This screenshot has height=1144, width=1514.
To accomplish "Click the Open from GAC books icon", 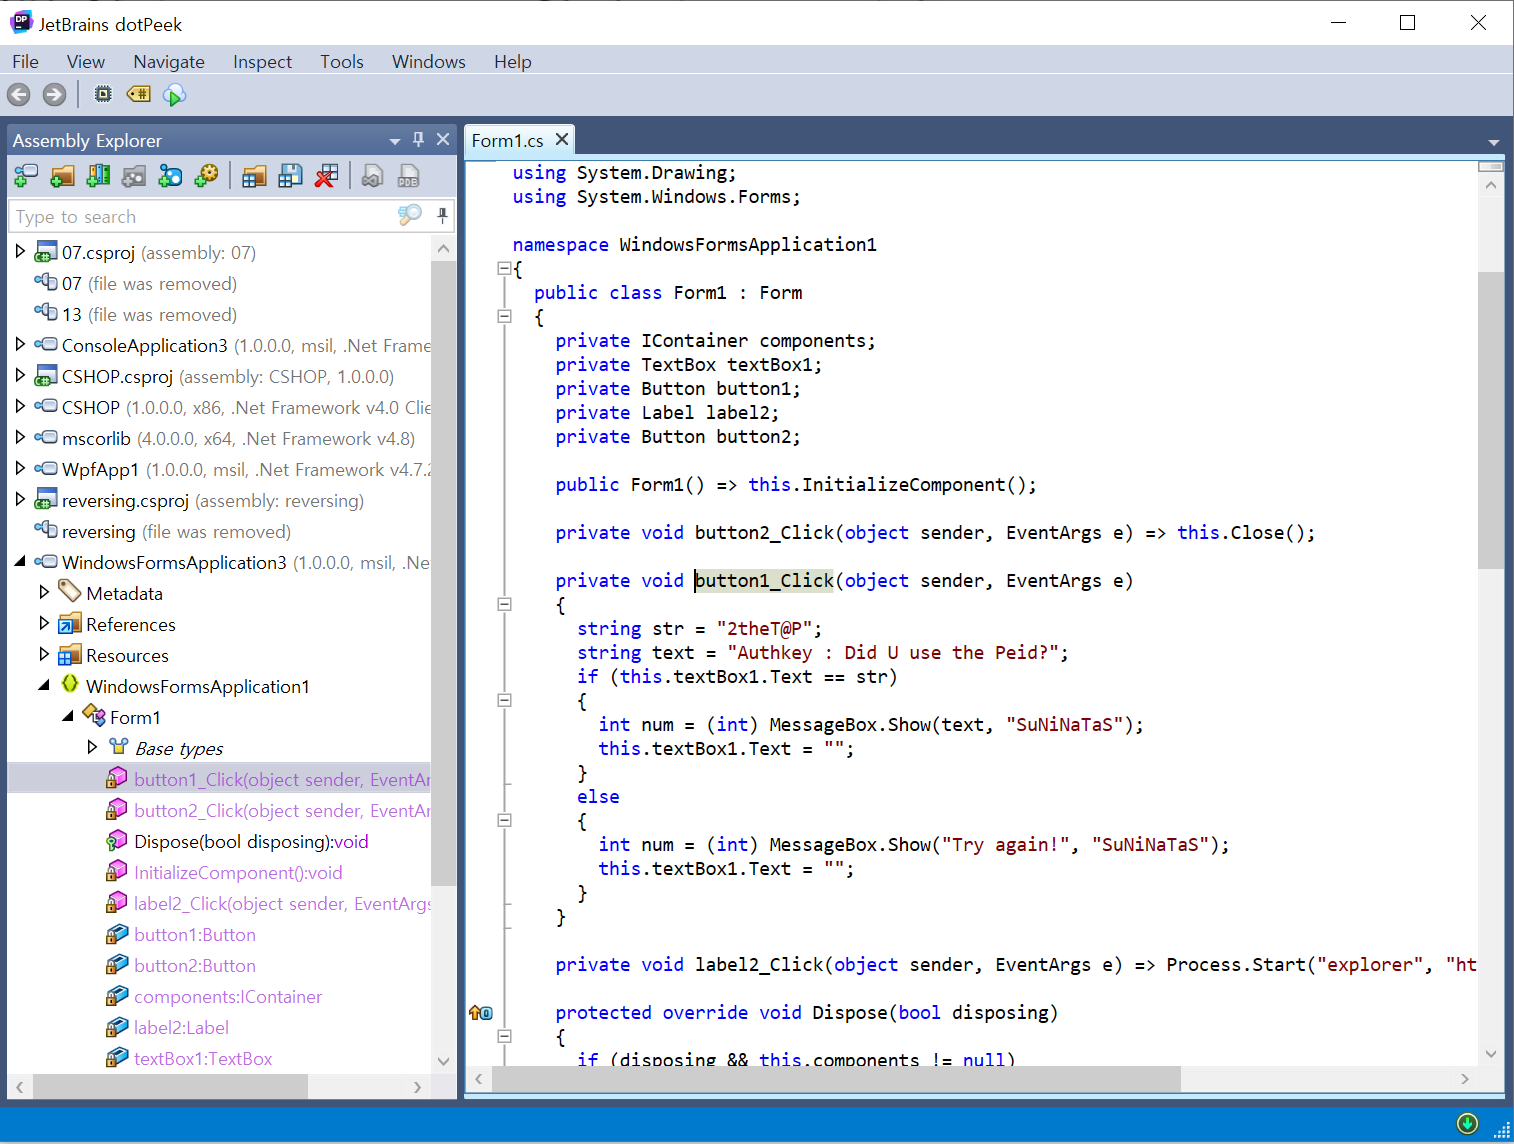I will 98,177.
